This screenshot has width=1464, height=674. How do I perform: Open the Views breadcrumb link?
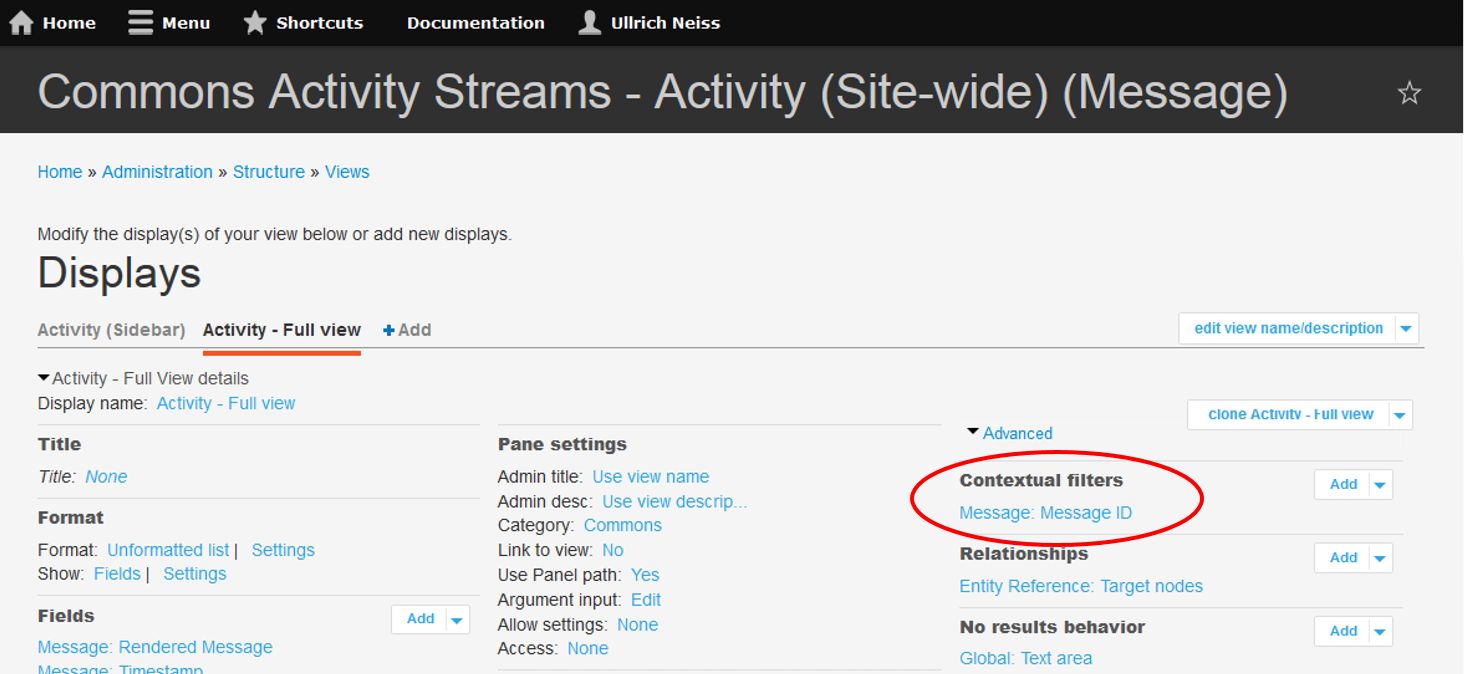point(347,172)
